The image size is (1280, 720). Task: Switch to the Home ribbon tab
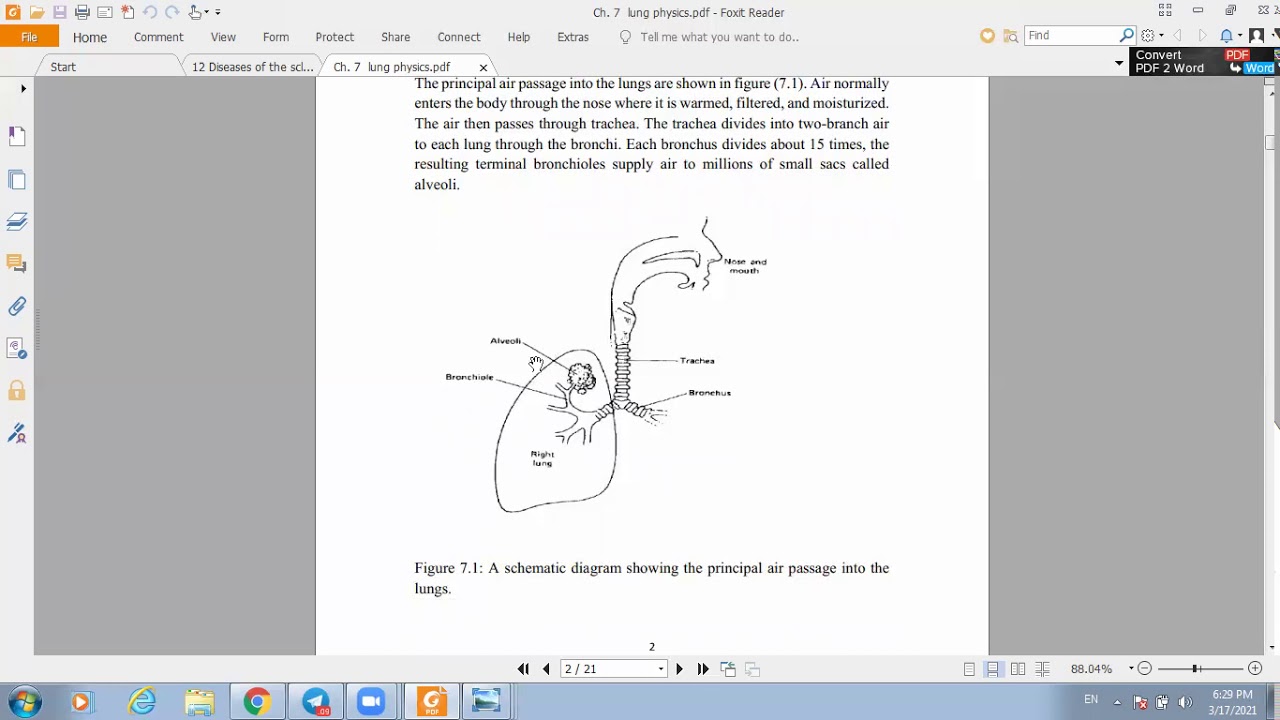(89, 37)
